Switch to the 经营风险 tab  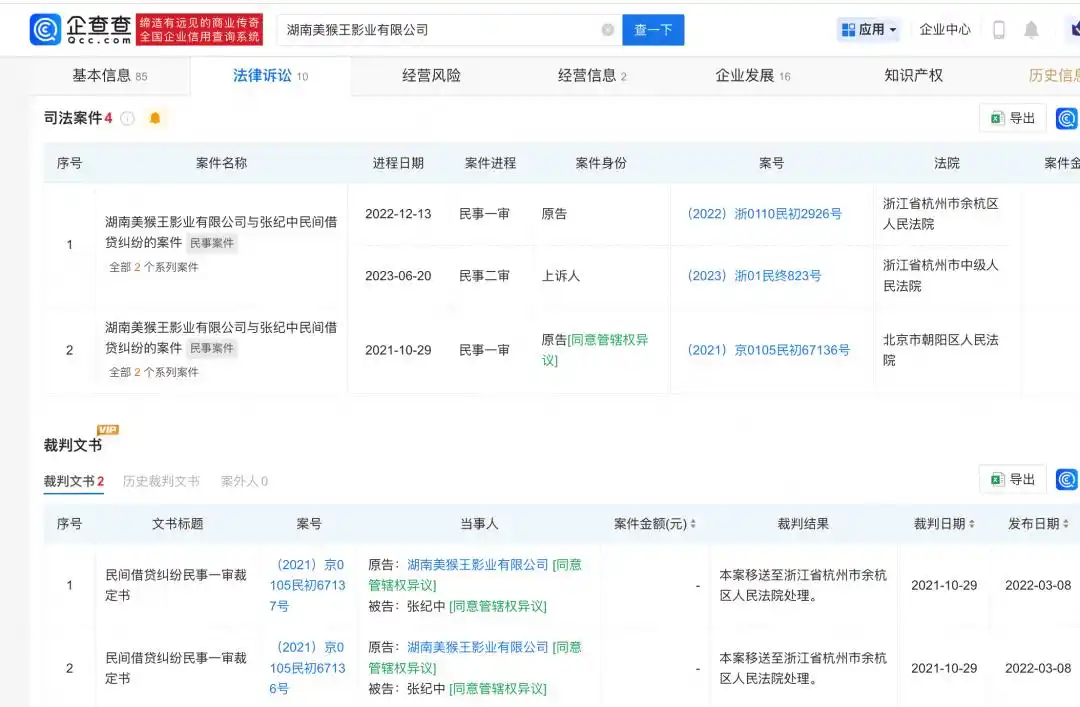click(431, 75)
